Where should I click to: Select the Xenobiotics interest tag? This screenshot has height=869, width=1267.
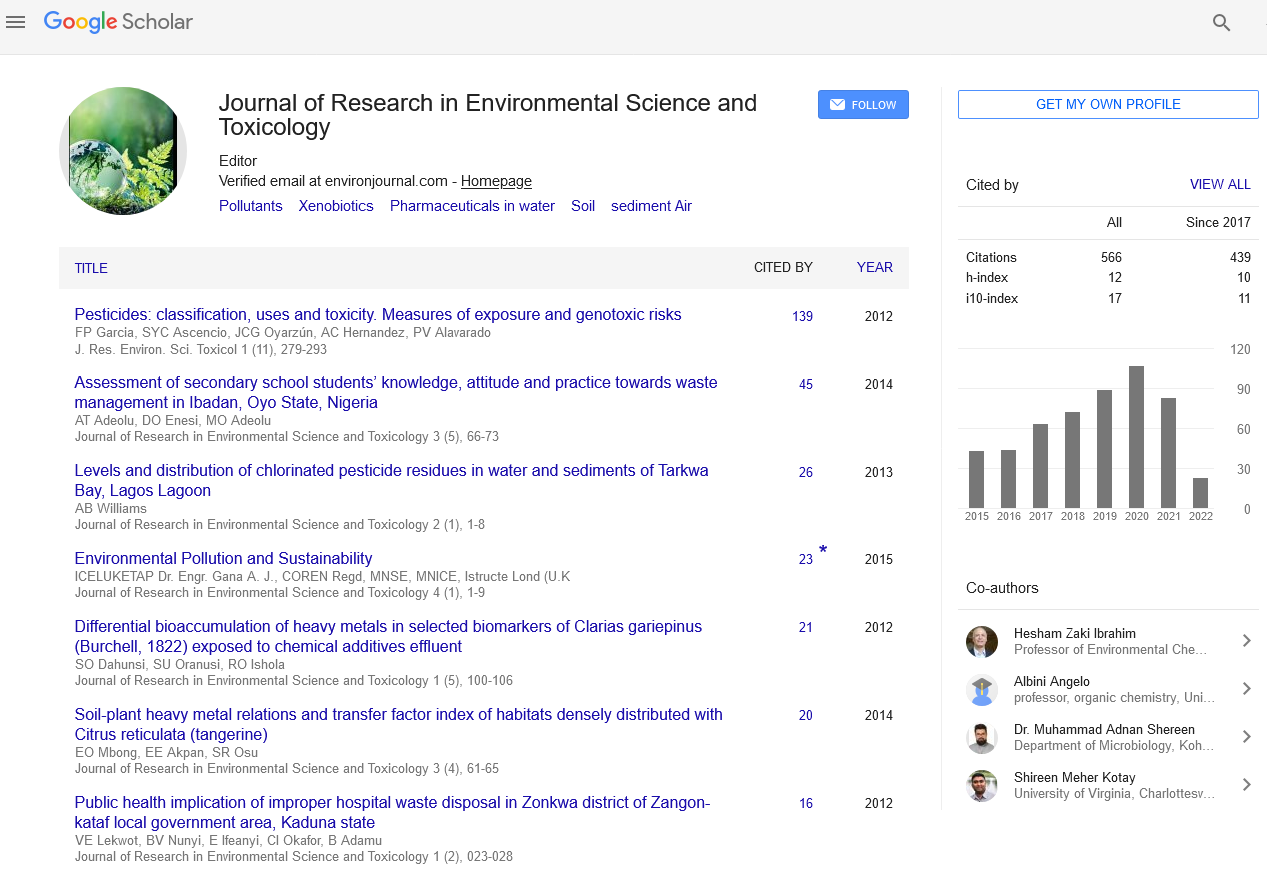coord(336,206)
